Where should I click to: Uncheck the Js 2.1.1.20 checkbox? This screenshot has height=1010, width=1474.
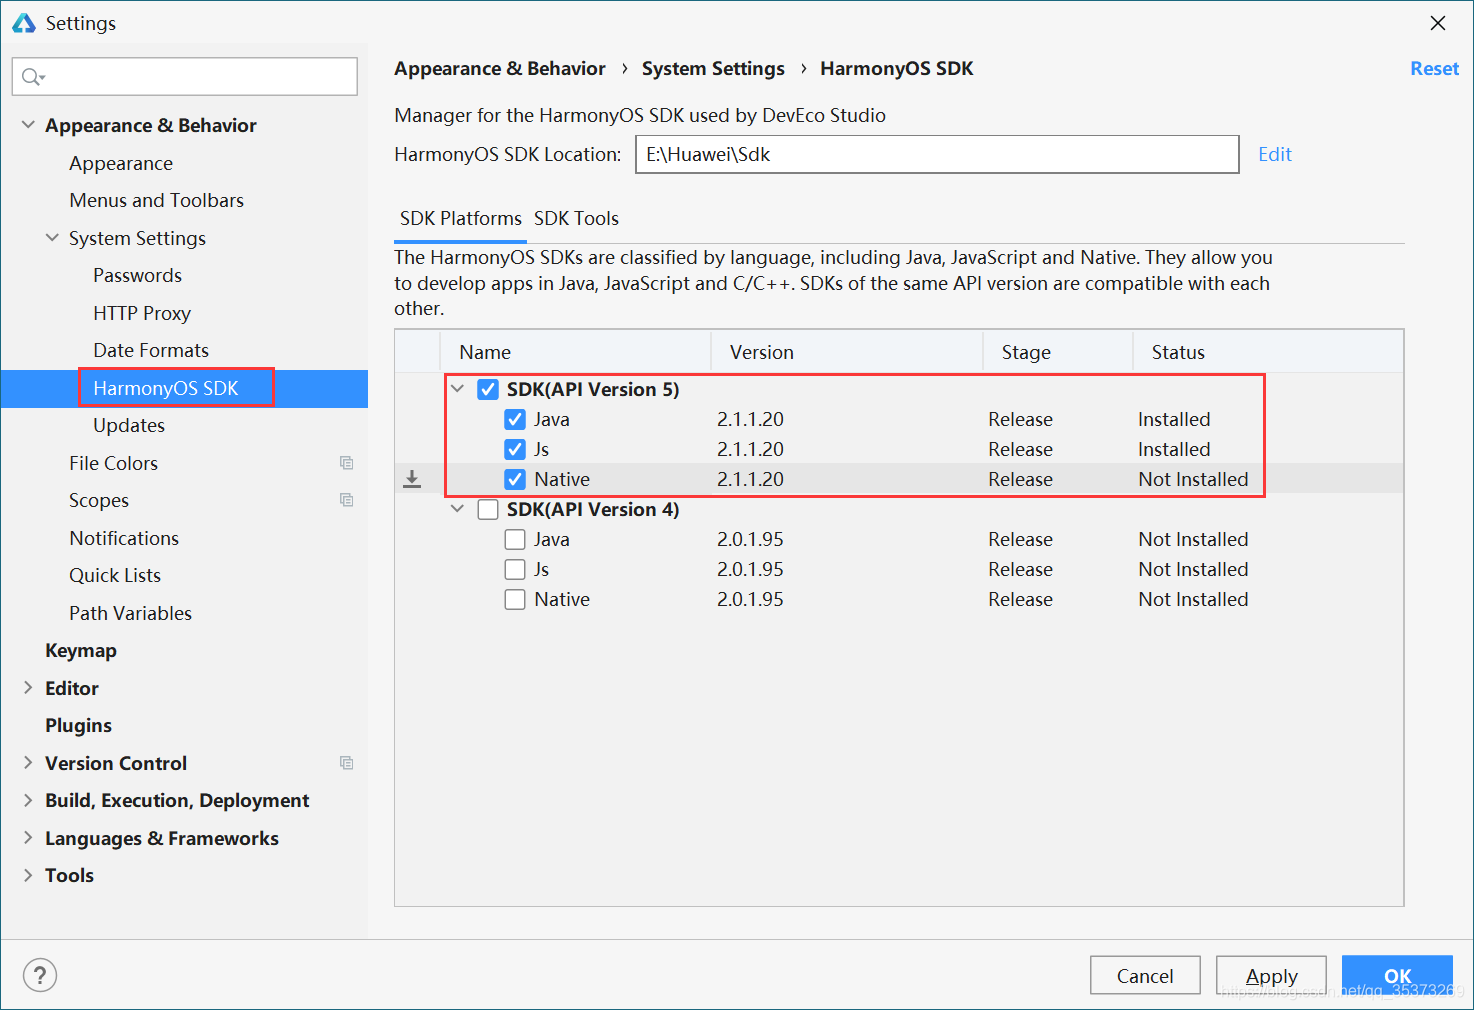pos(515,450)
